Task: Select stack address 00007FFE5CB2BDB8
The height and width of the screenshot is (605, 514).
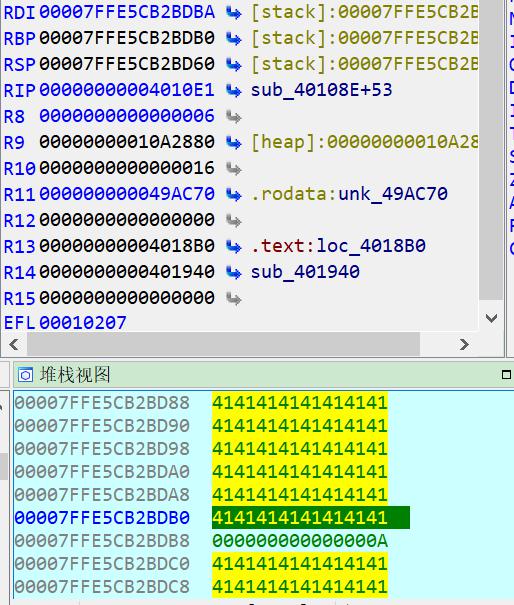Action: [102, 541]
